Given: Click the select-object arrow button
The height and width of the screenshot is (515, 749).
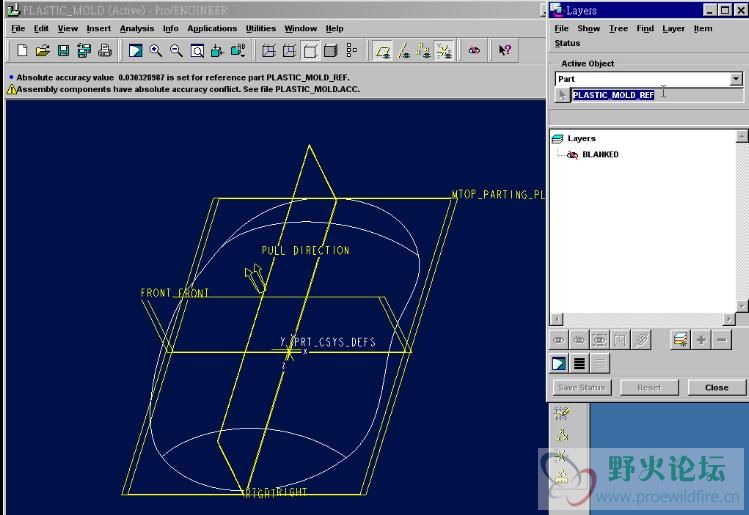Looking at the screenshot, I should point(562,95).
